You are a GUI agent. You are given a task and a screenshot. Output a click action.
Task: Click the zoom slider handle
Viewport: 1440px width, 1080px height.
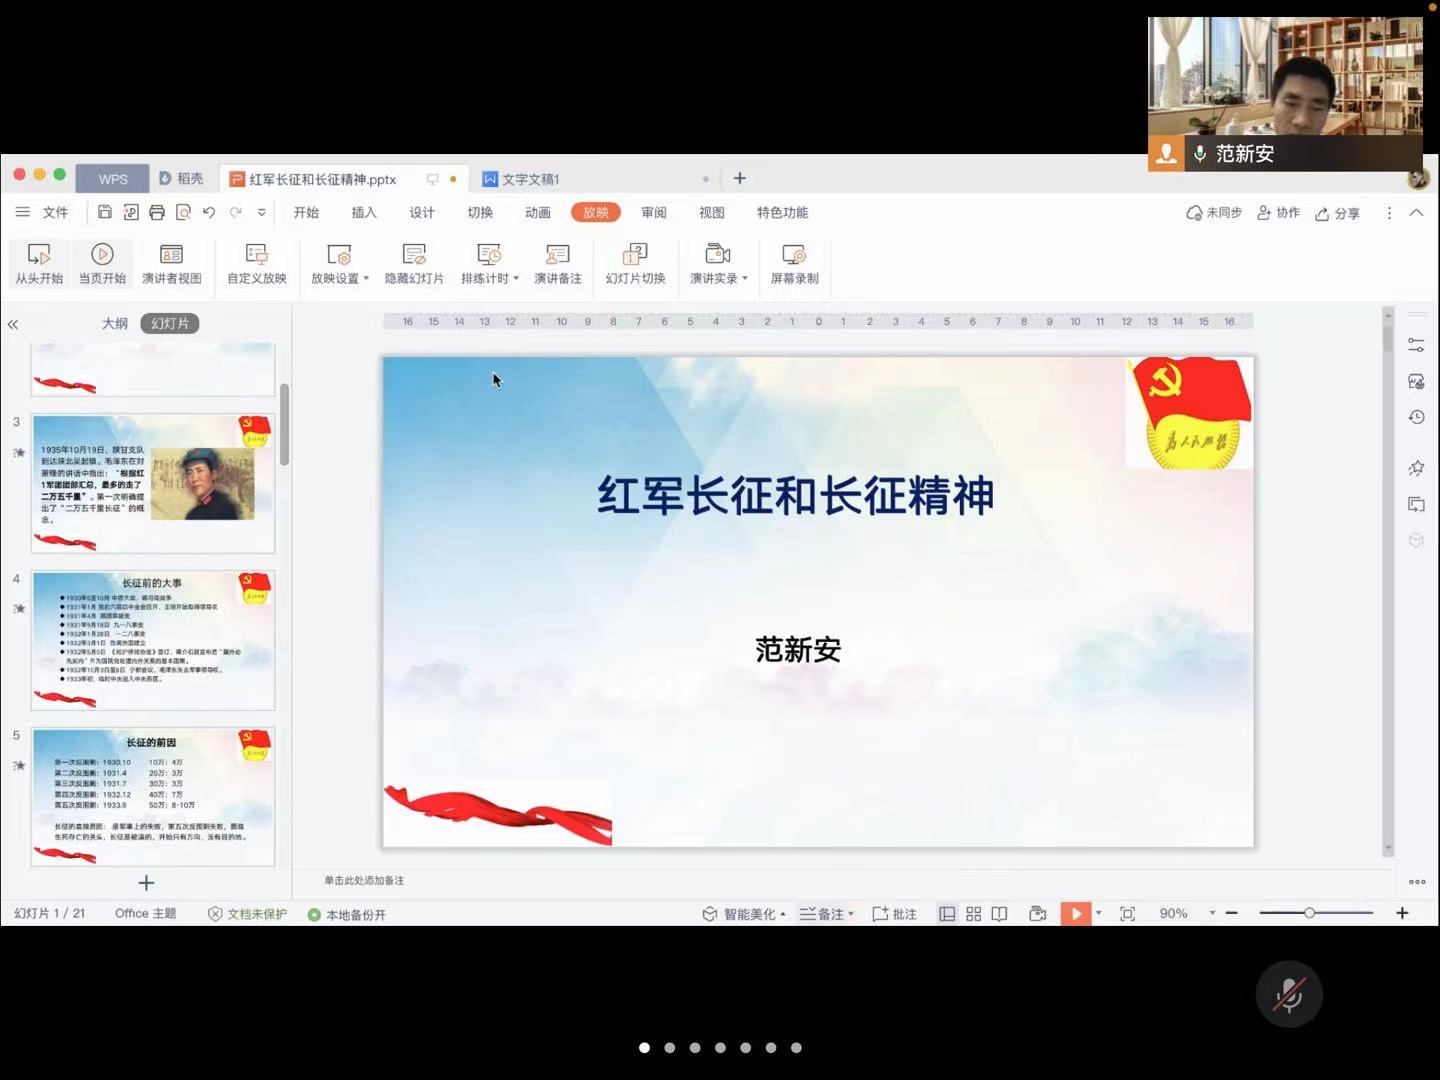click(x=1309, y=913)
